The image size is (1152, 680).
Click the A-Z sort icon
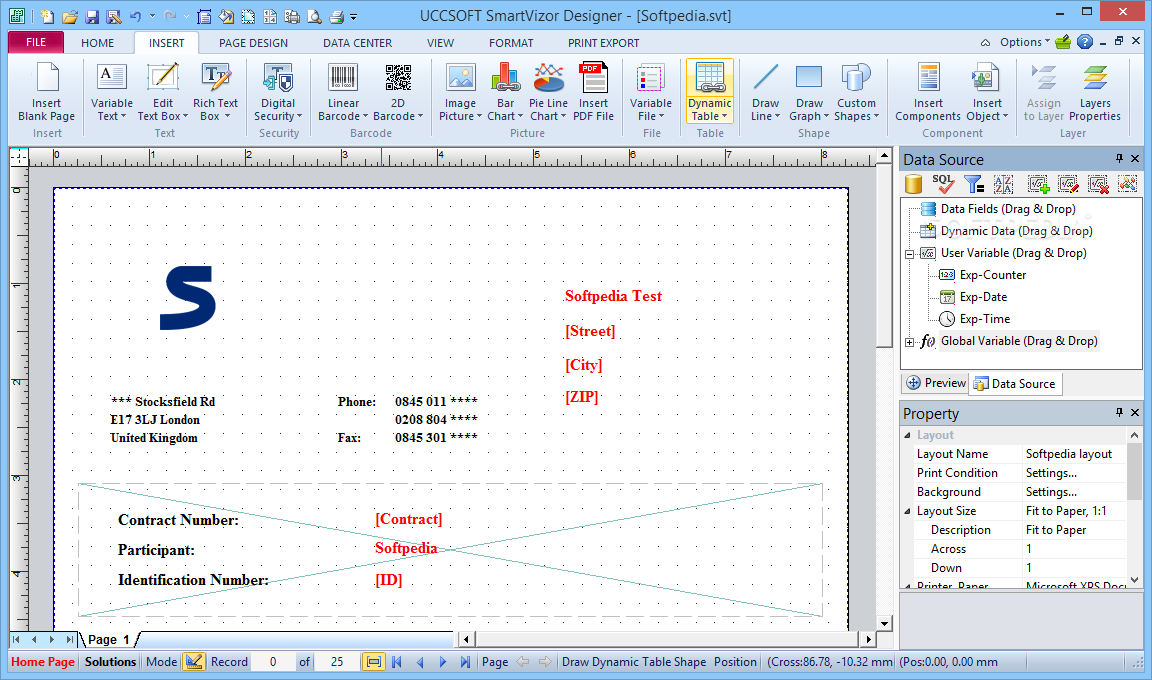click(x=1004, y=184)
